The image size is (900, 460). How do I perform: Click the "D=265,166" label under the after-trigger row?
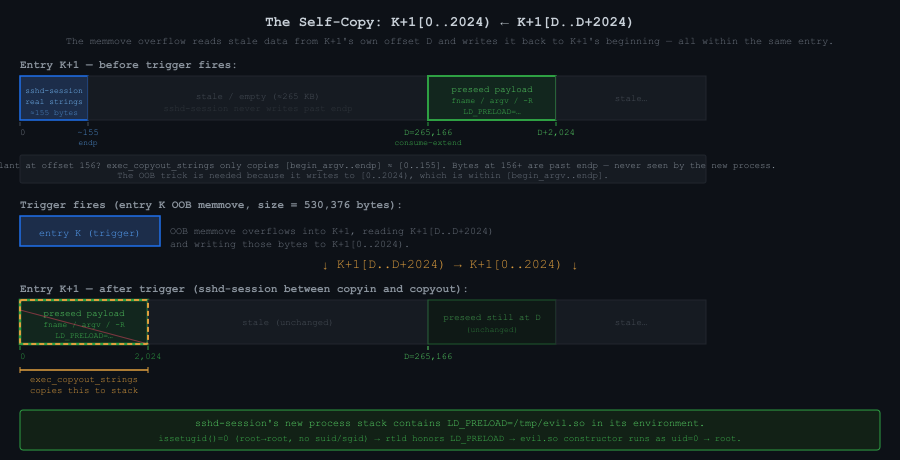[428, 356]
